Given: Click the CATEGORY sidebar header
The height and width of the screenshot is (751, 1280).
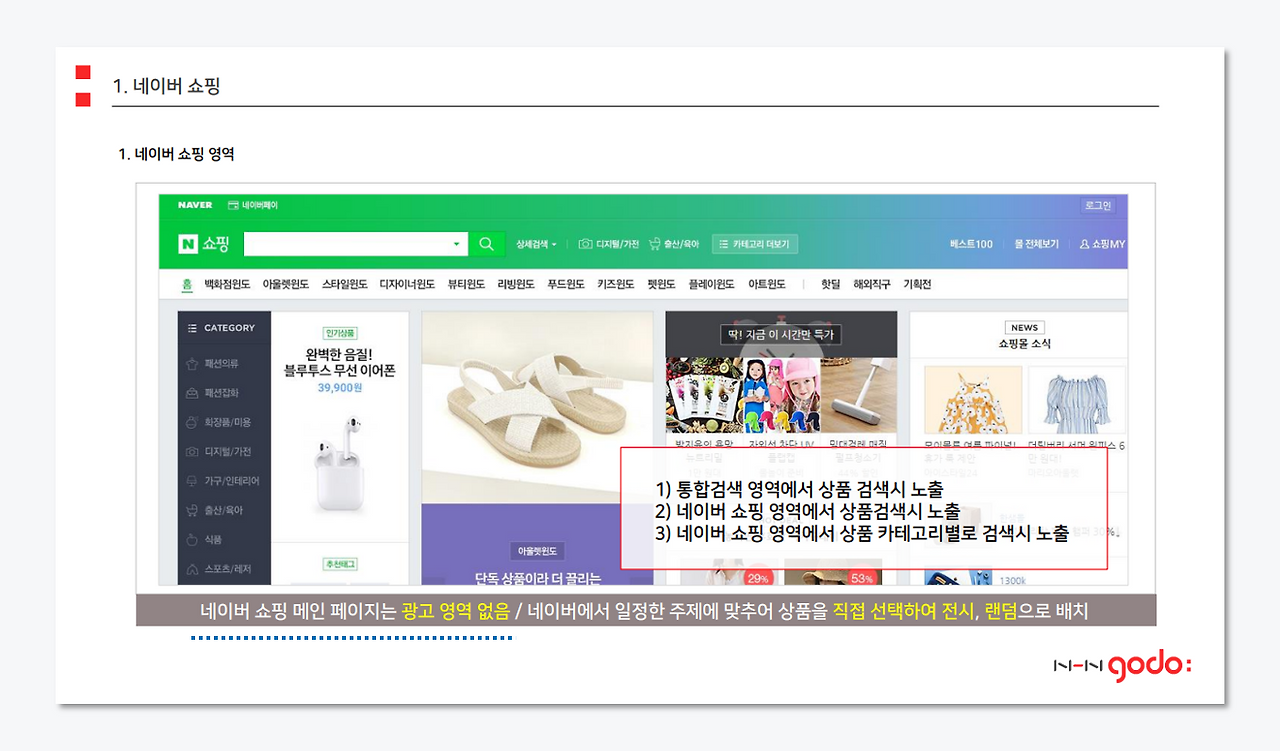Looking at the screenshot, I should (x=224, y=328).
